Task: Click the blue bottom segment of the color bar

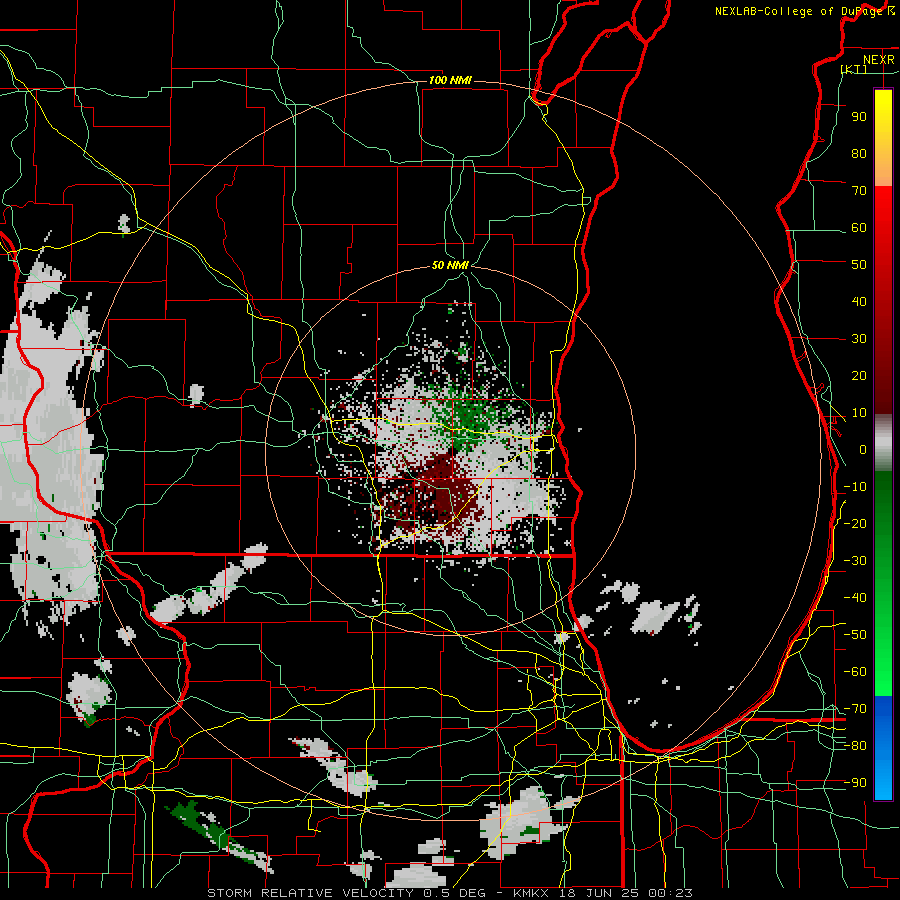Action: click(883, 748)
